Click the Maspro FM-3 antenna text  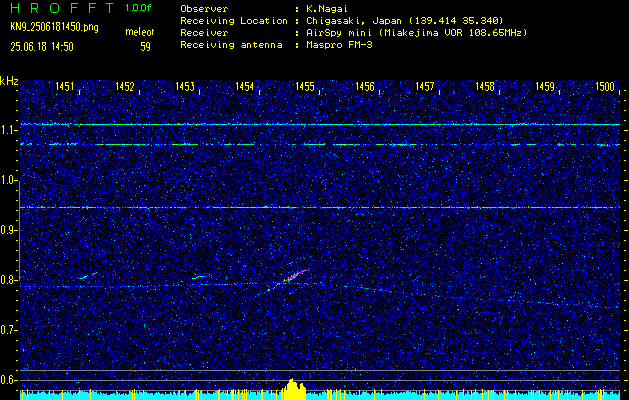click(339, 45)
